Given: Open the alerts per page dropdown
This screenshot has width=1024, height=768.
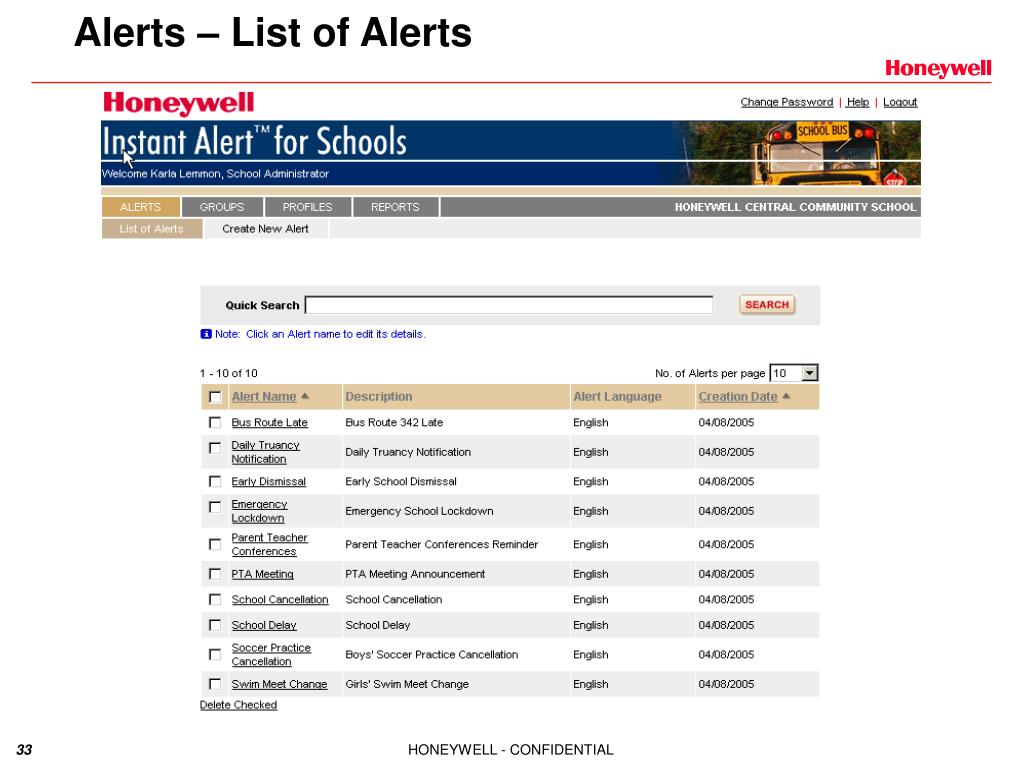Looking at the screenshot, I should pos(809,373).
